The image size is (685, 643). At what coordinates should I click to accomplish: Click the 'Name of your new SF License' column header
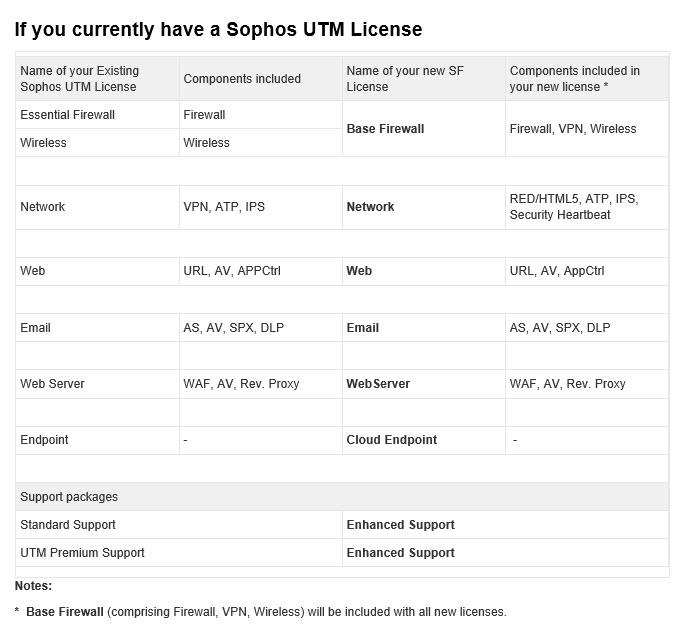[423, 79]
